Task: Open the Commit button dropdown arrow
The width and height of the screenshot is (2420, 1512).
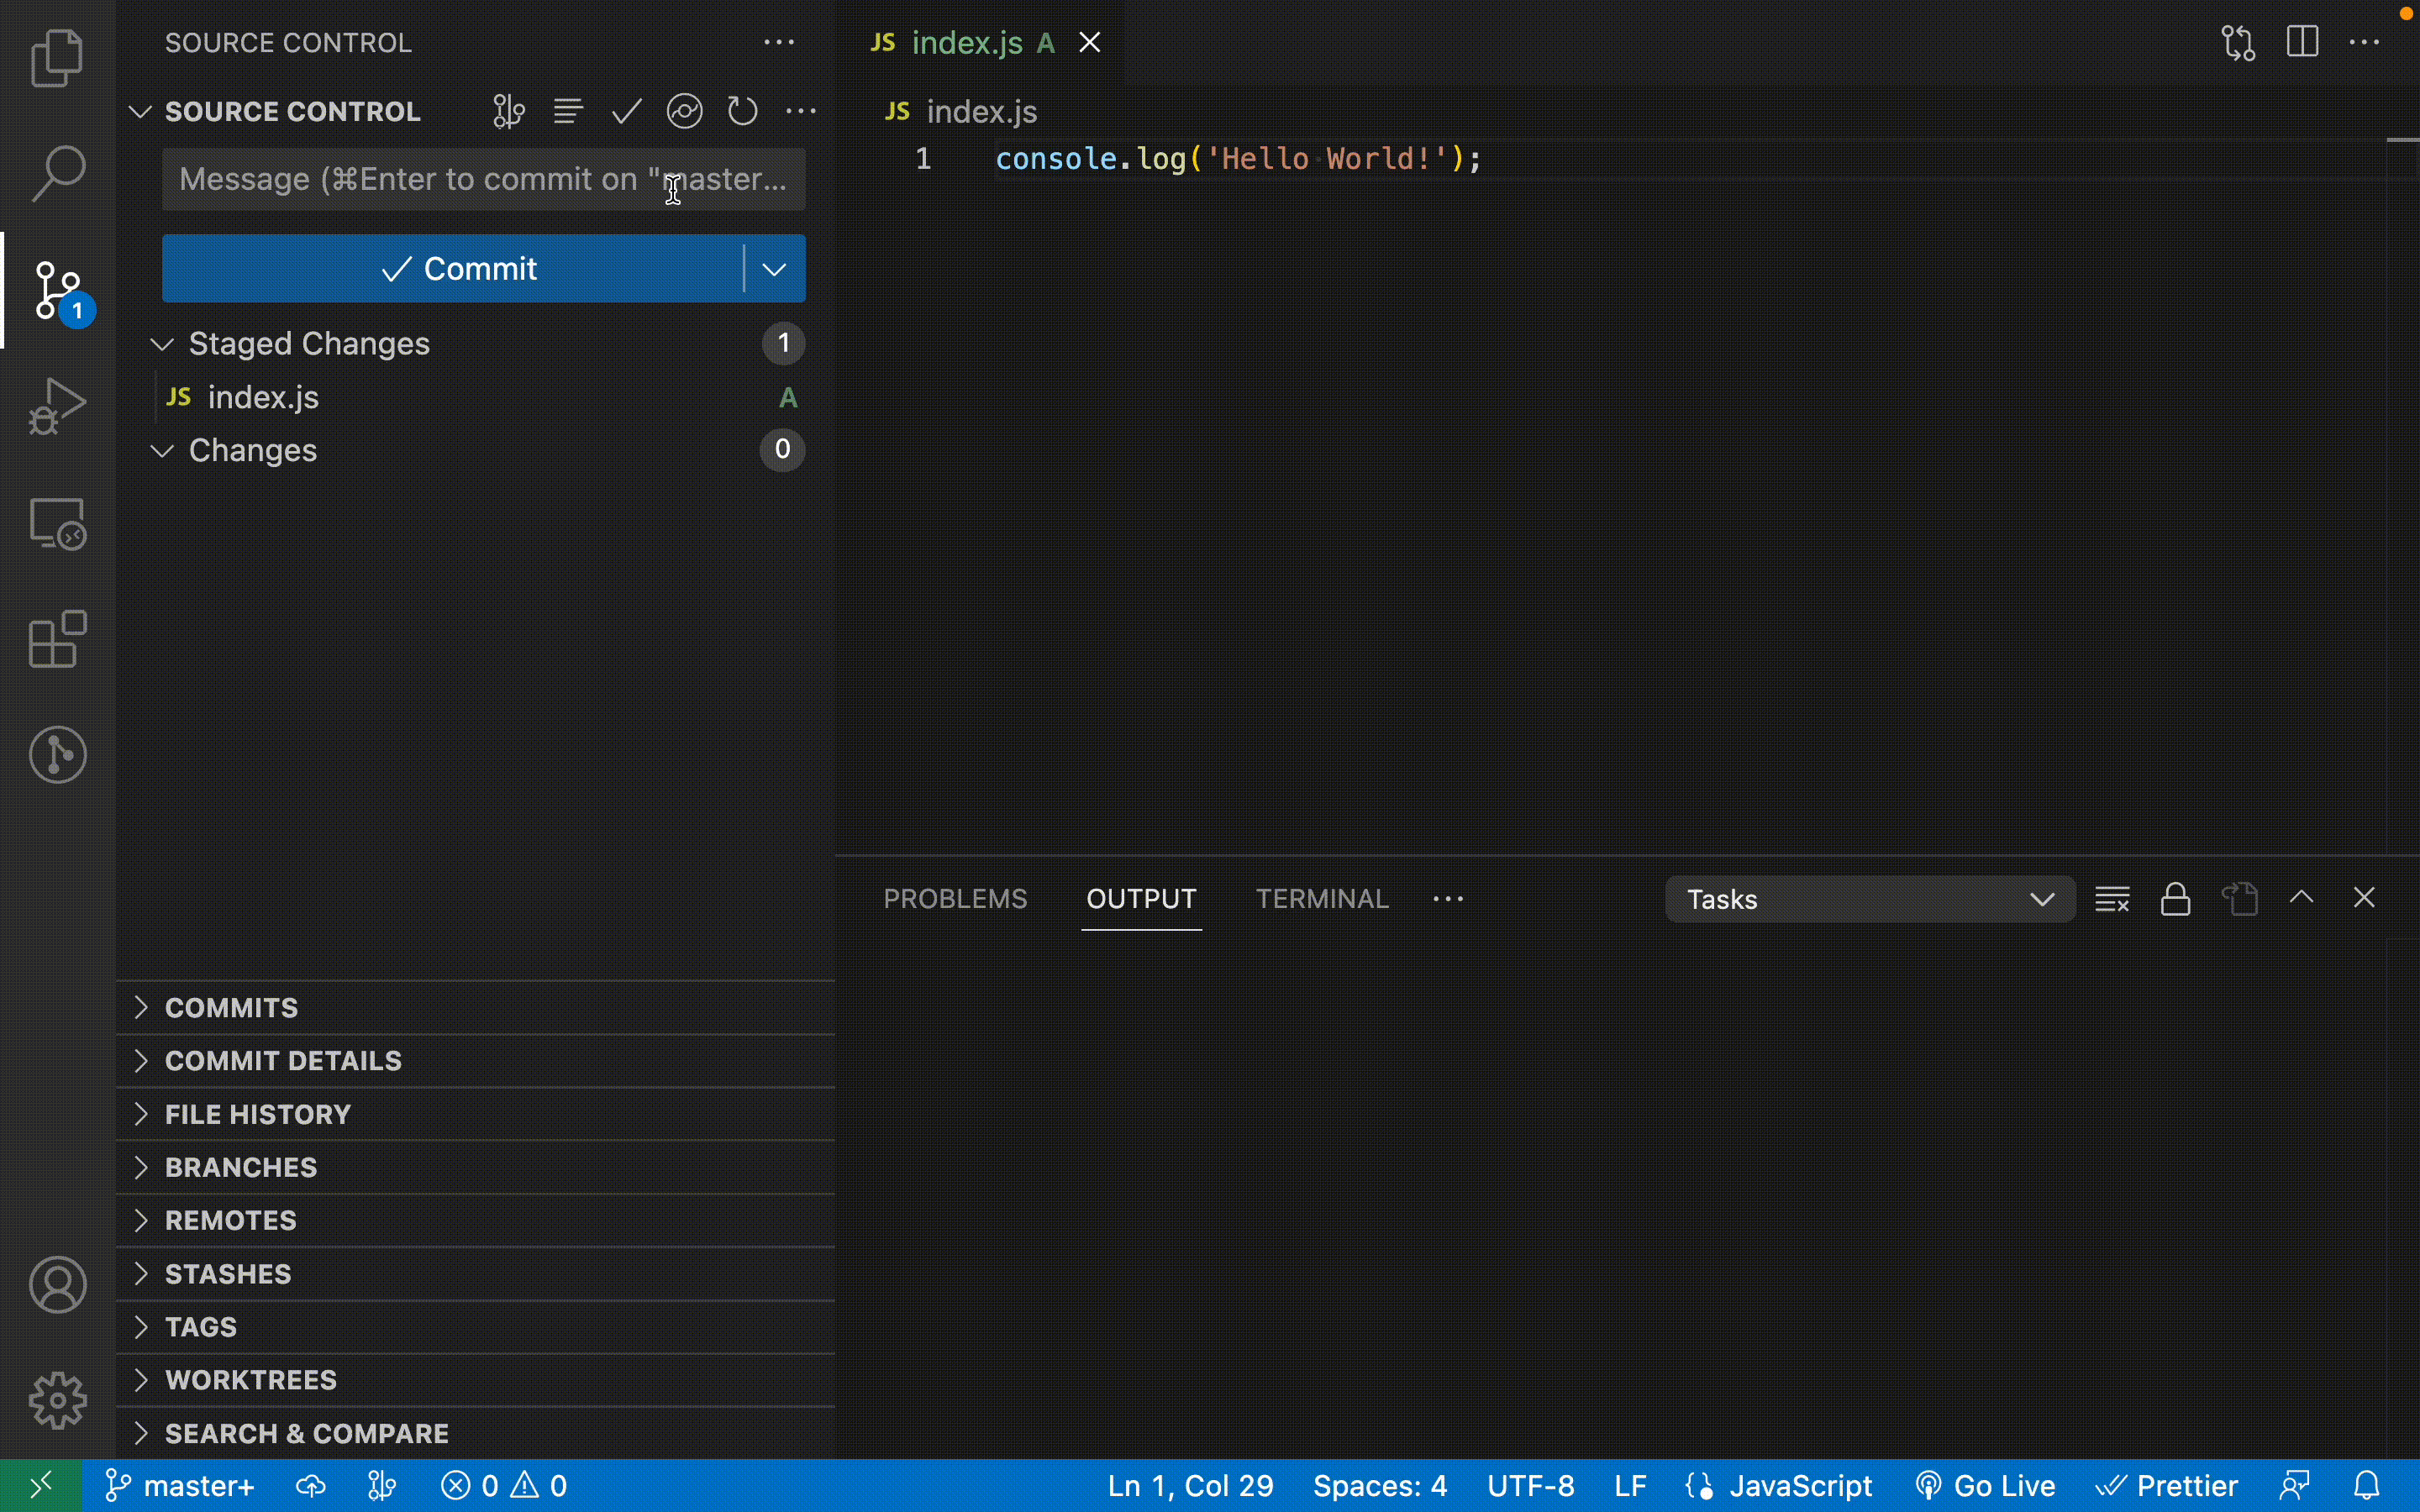Action: (774, 269)
